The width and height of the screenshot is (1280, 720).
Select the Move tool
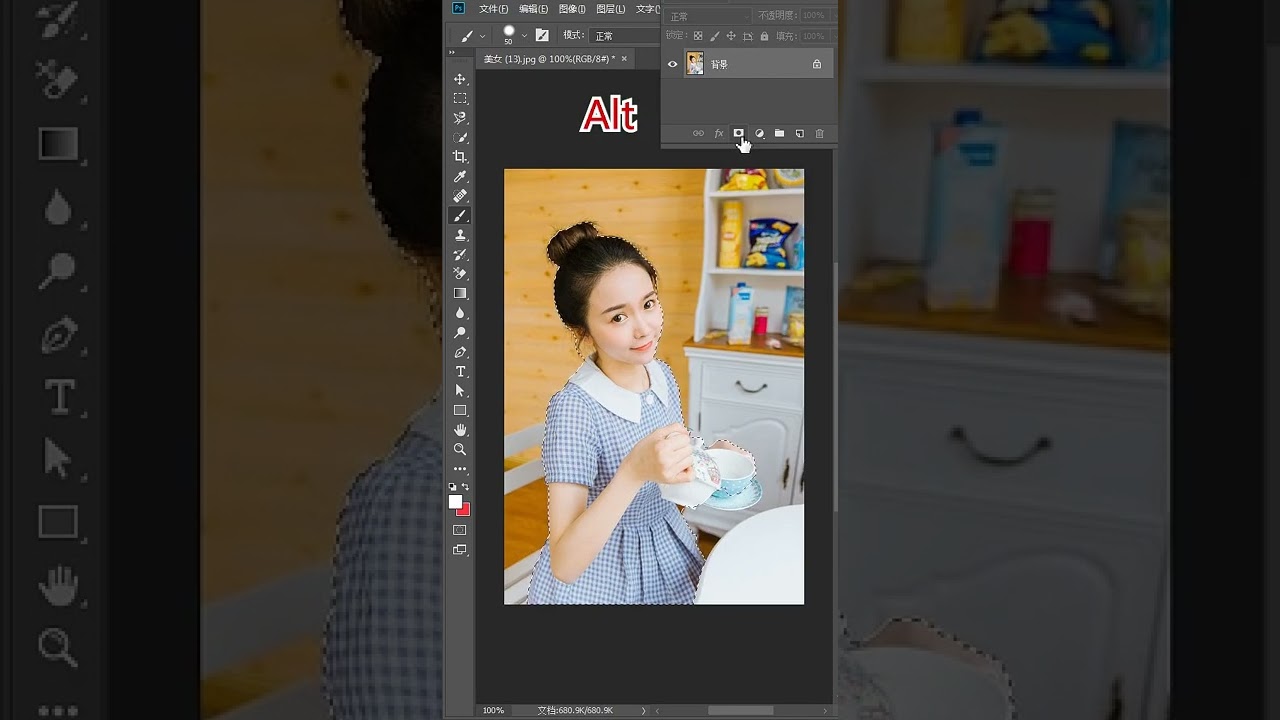tap(460, 79)
